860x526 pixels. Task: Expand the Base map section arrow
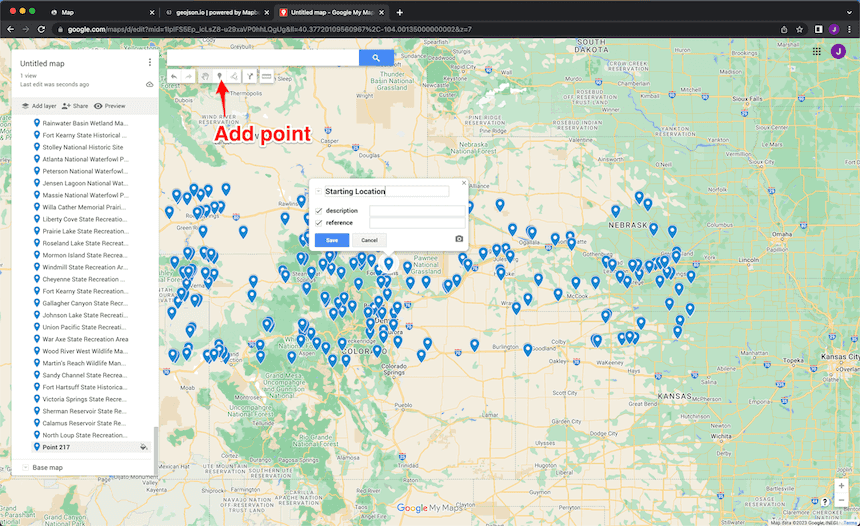25,467
